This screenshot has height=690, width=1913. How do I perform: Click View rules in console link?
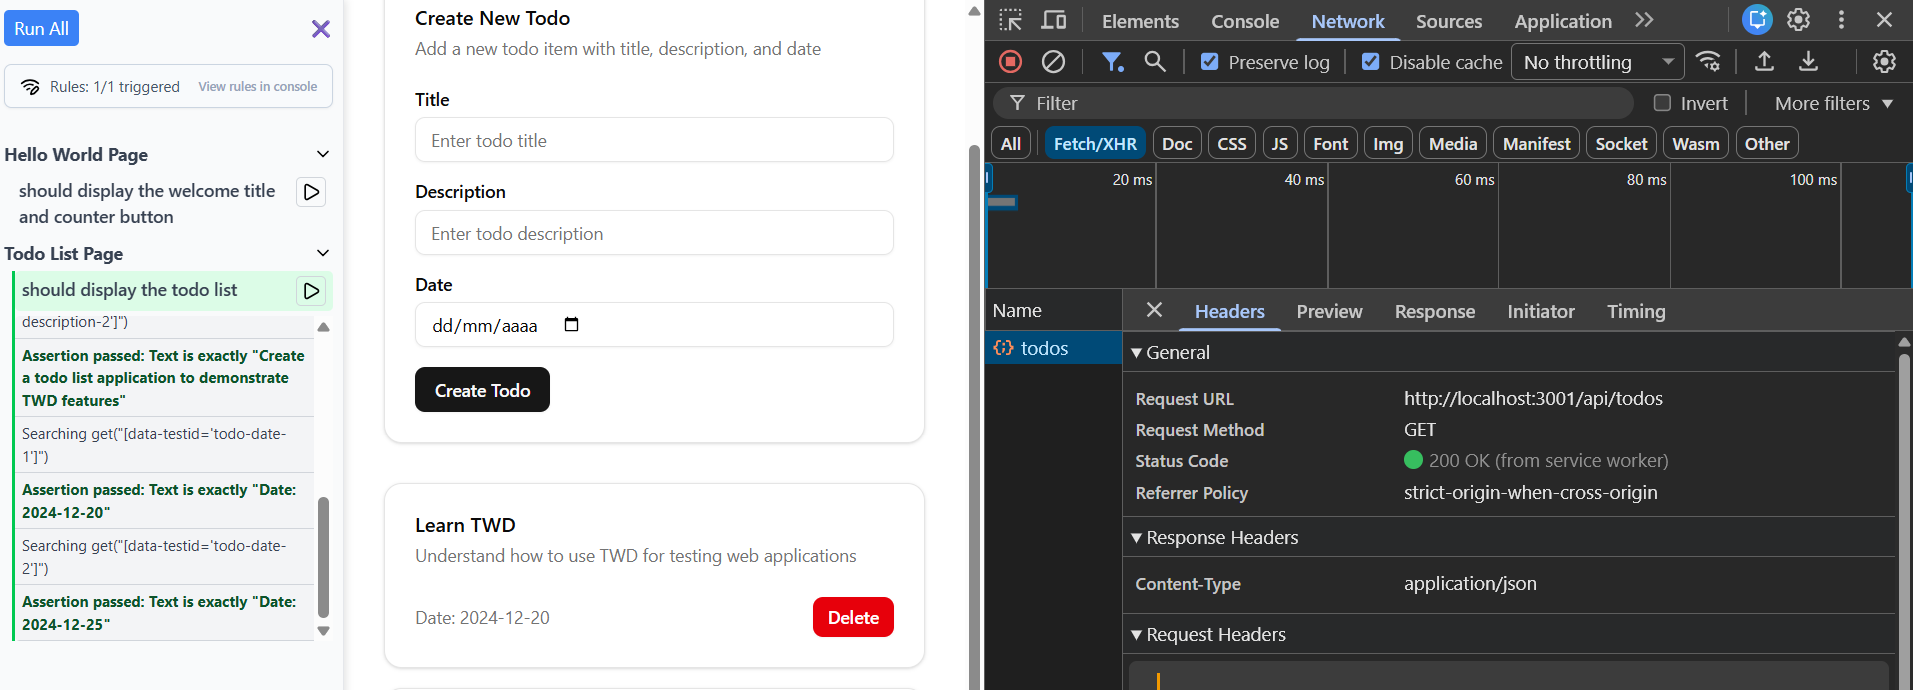pyautogui.click(x=257, y=87)
